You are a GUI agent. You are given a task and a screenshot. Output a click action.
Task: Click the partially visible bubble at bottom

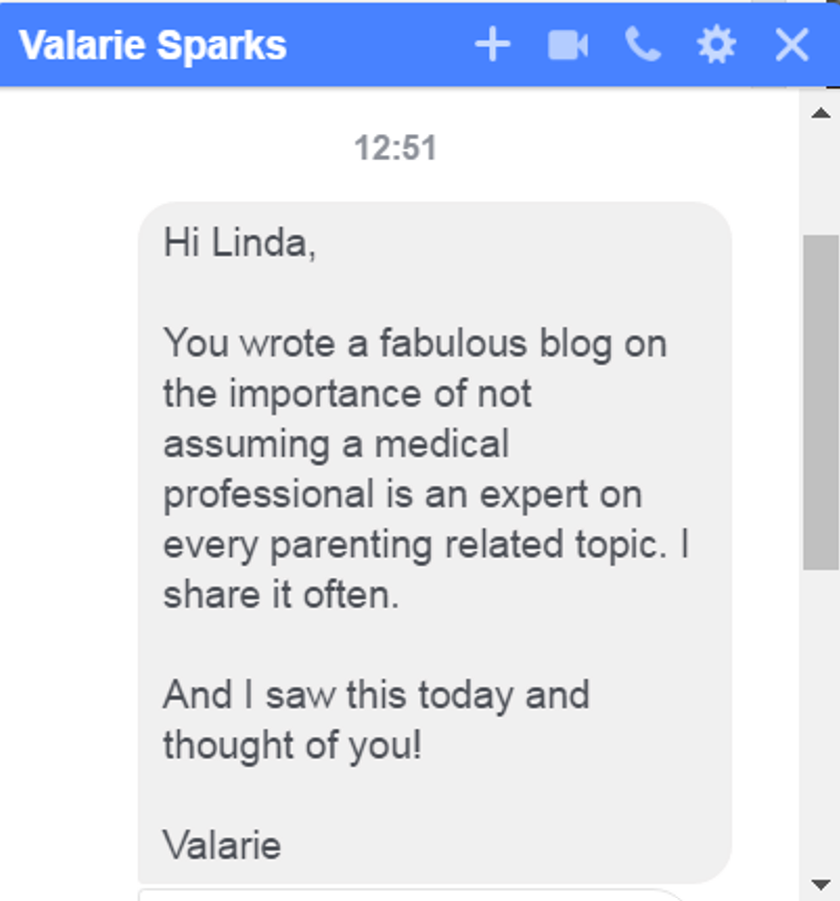click(x=410, y=894)
